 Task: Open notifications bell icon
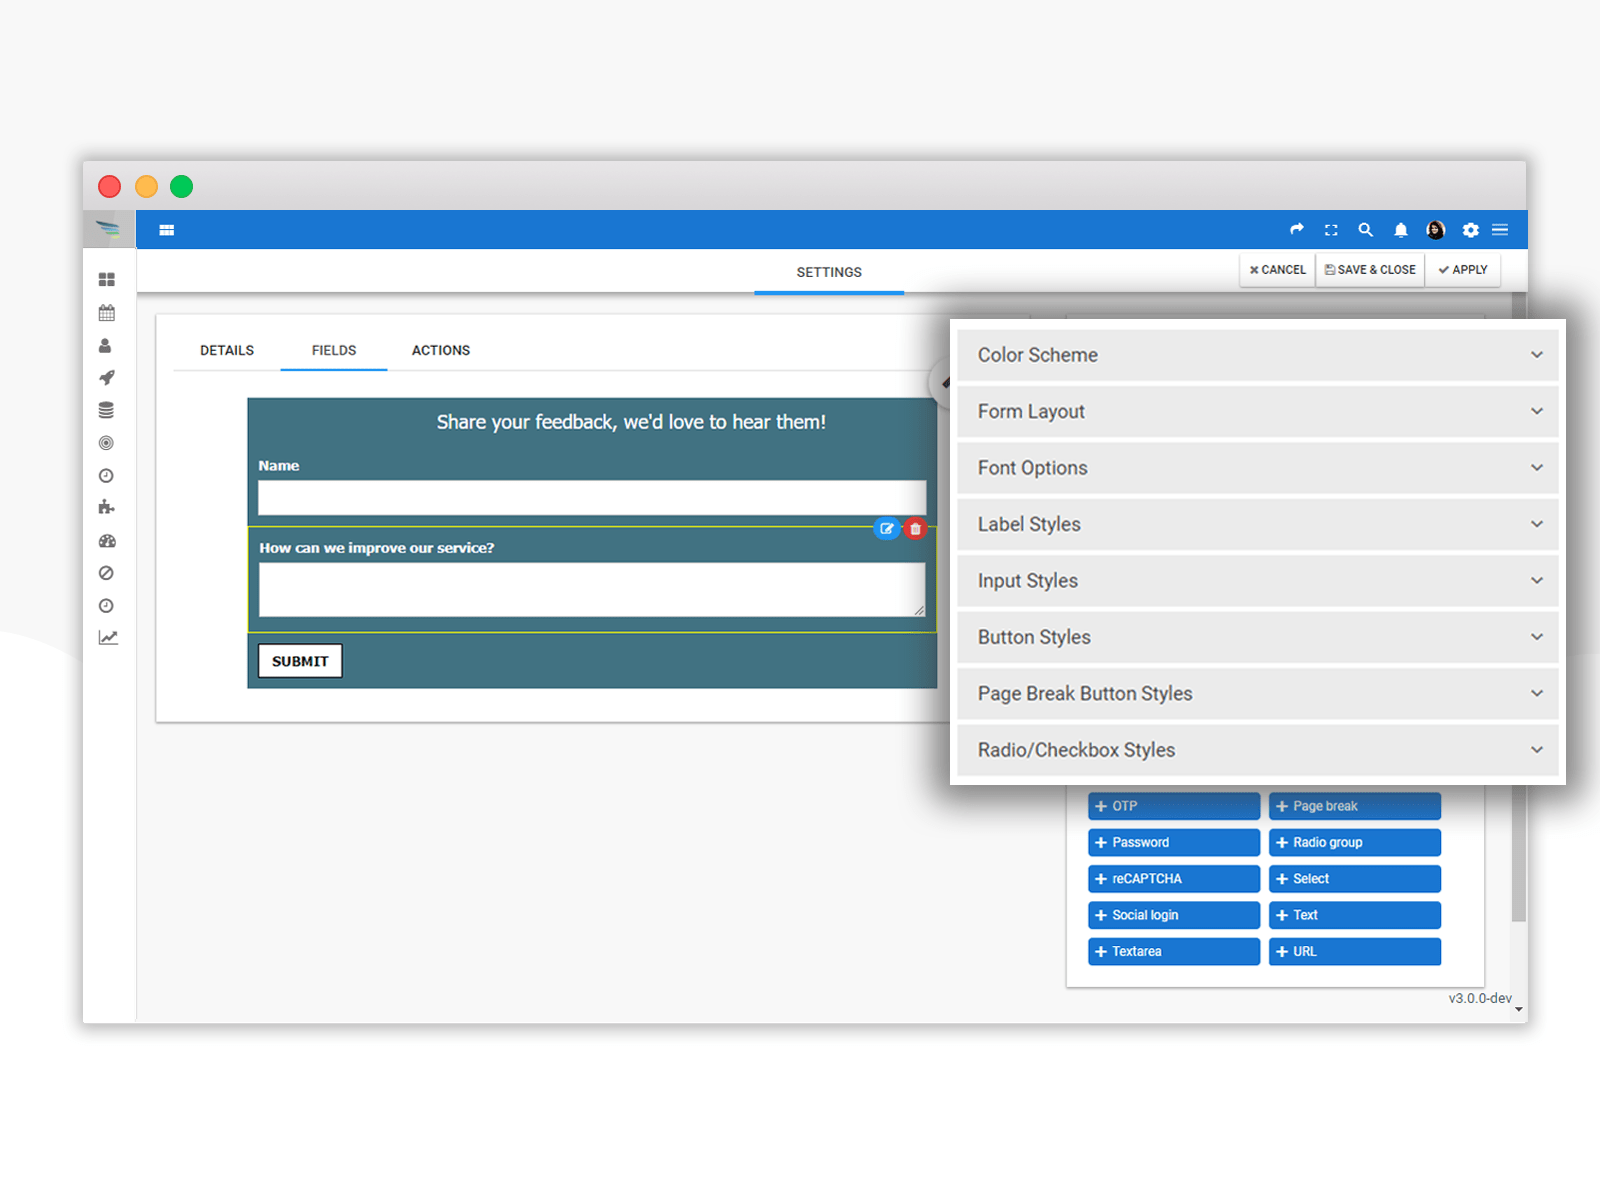(1401, 230)
